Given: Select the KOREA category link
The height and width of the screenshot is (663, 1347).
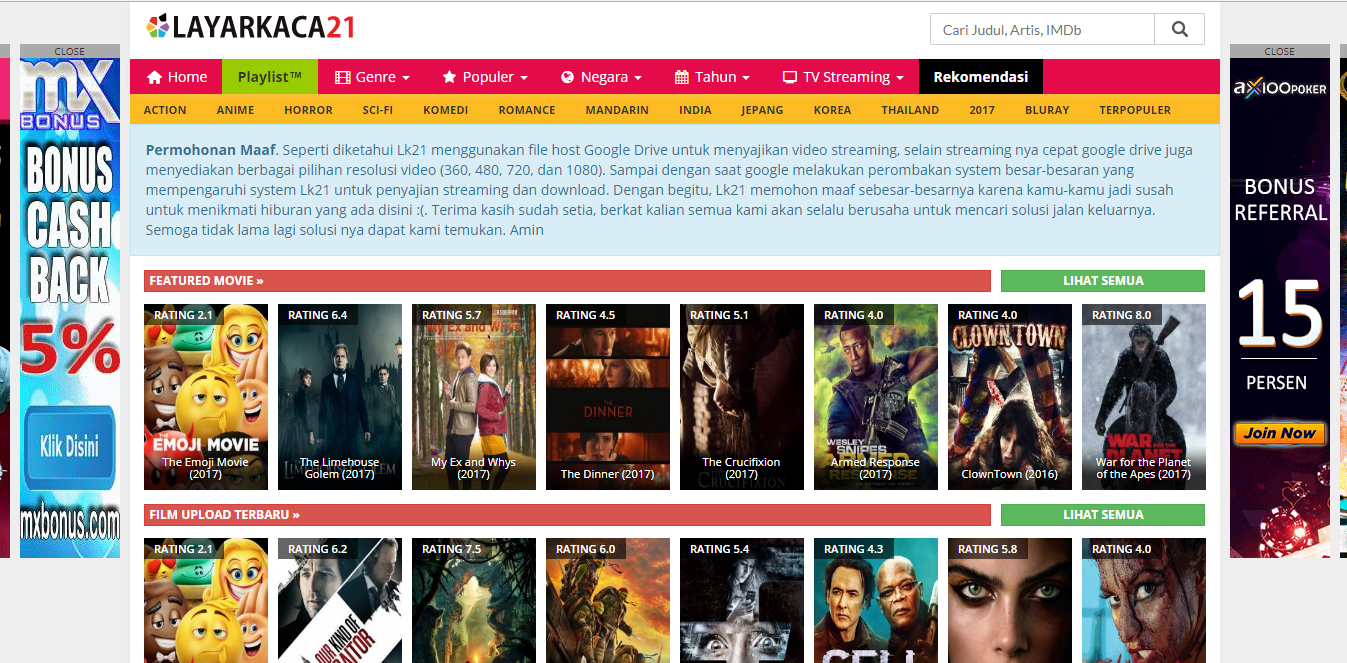Looking at the screenshot, I should tap(832, 110).
